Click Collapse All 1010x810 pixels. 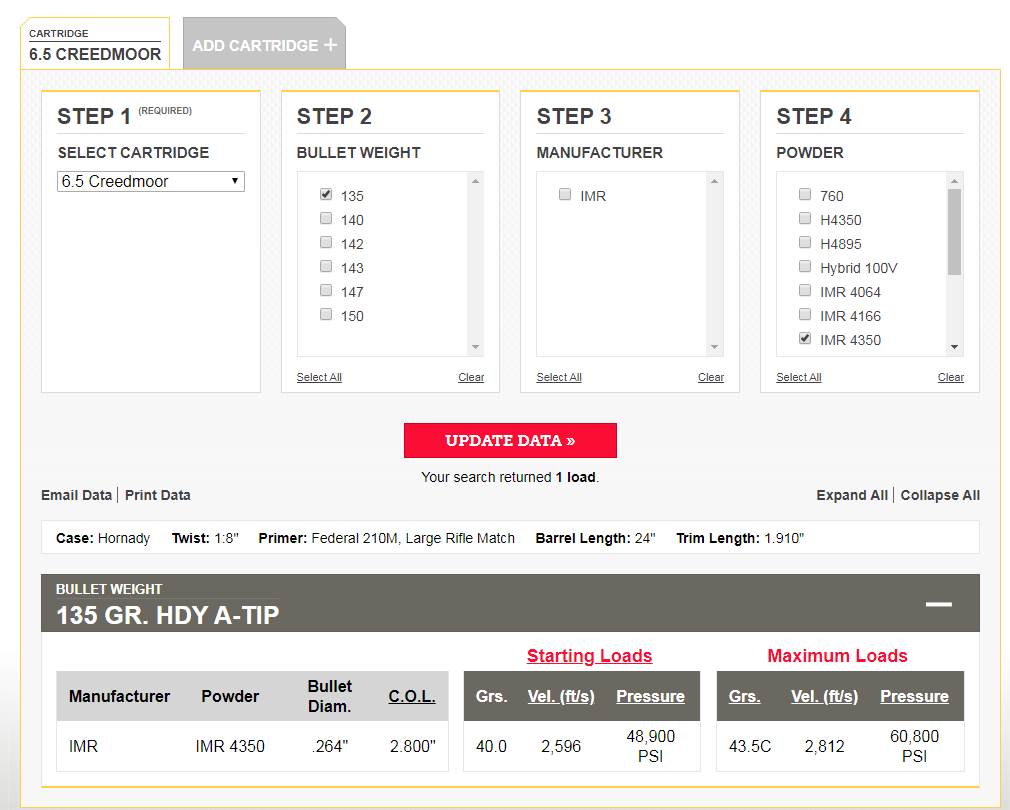point(940,495)
